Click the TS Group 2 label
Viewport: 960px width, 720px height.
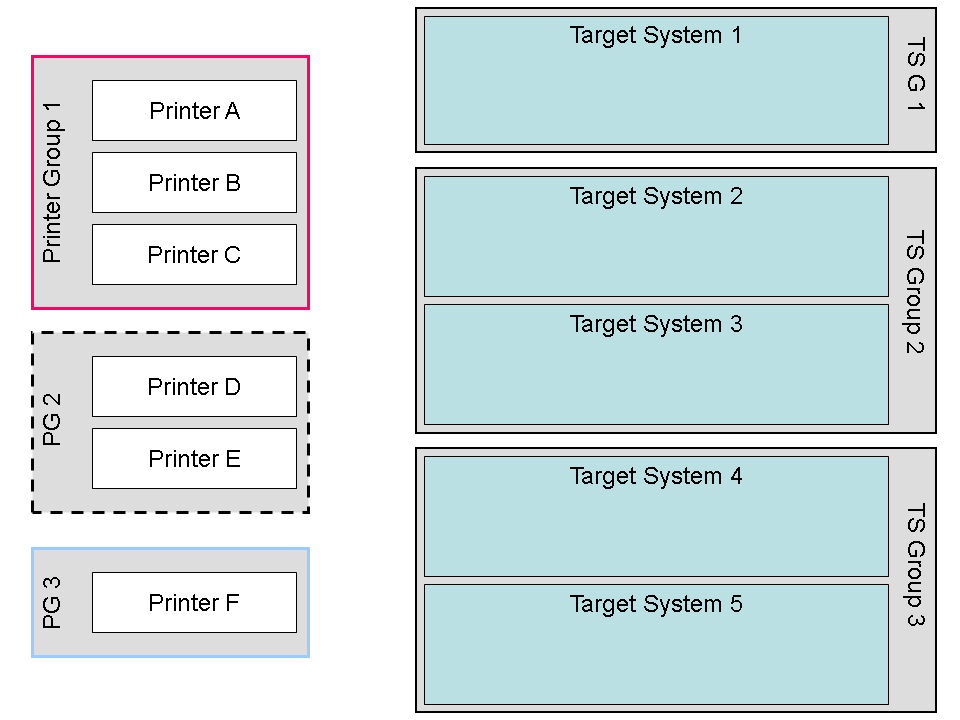915,294
